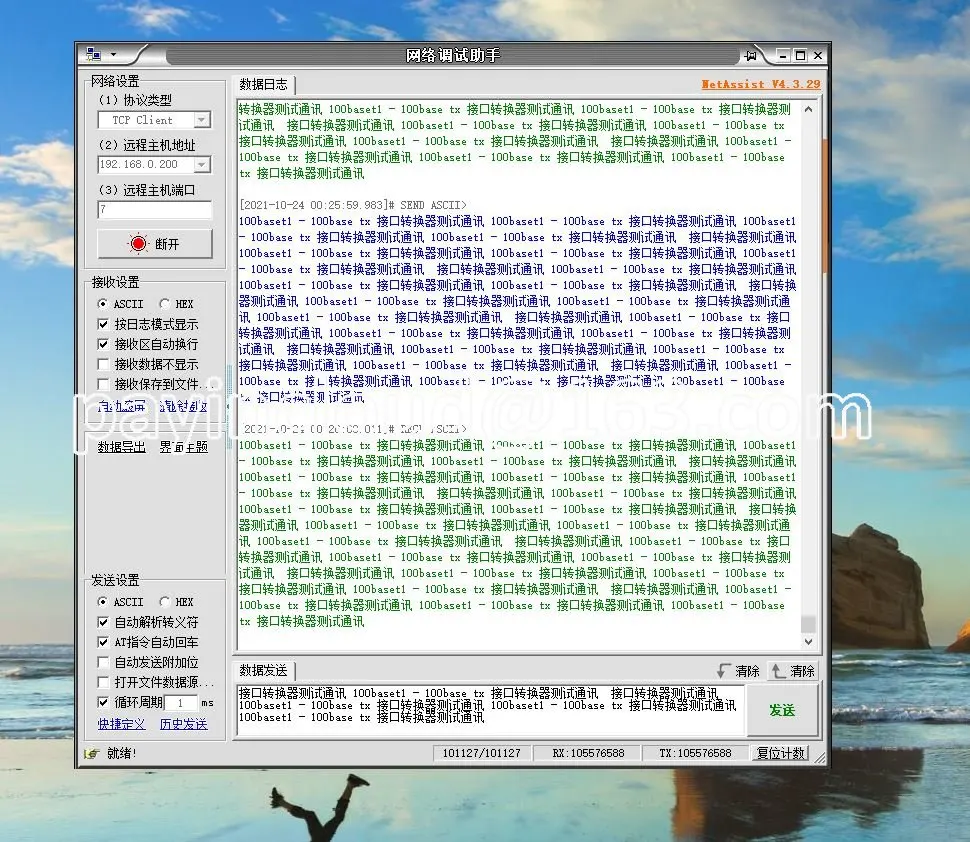This screenshot has height=842, width=970.
Task: Open the NetAssist V4.3.29 link
Action: click(760, 85)
